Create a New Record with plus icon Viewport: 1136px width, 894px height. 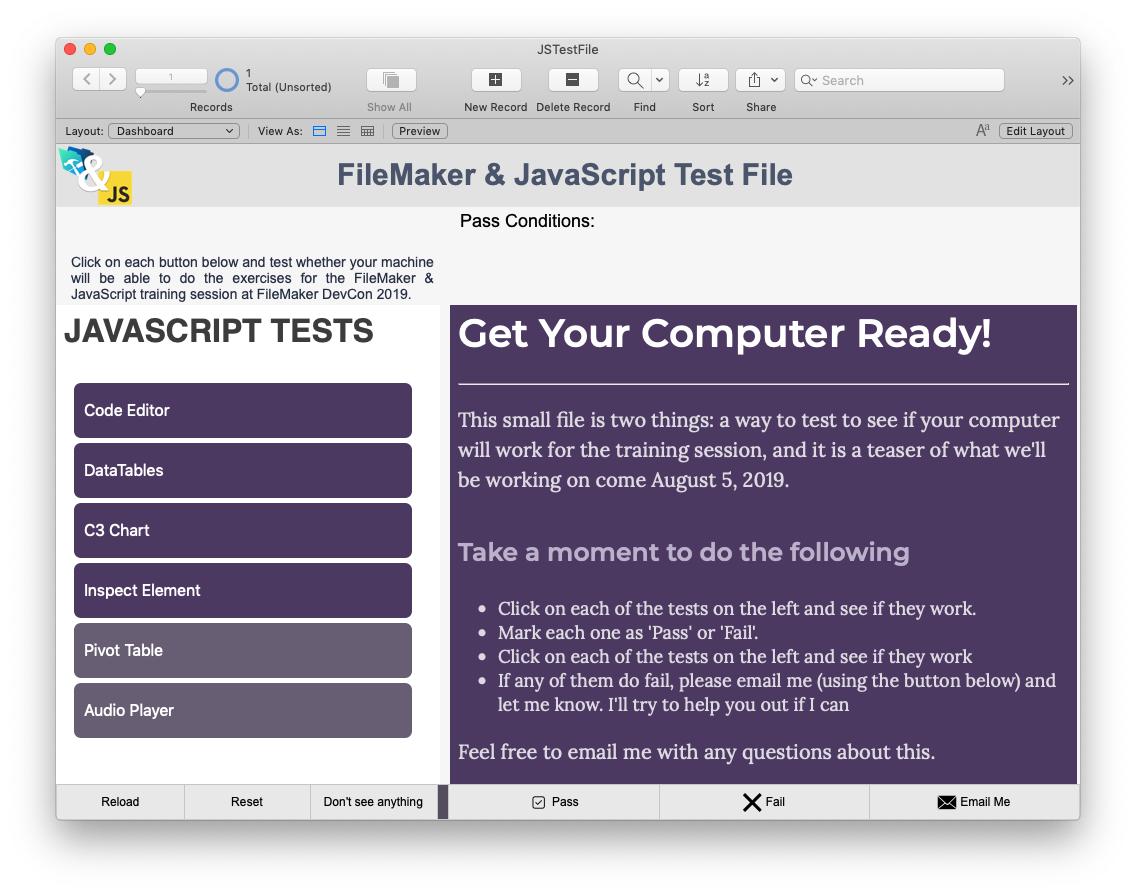[x=496, y=80]
